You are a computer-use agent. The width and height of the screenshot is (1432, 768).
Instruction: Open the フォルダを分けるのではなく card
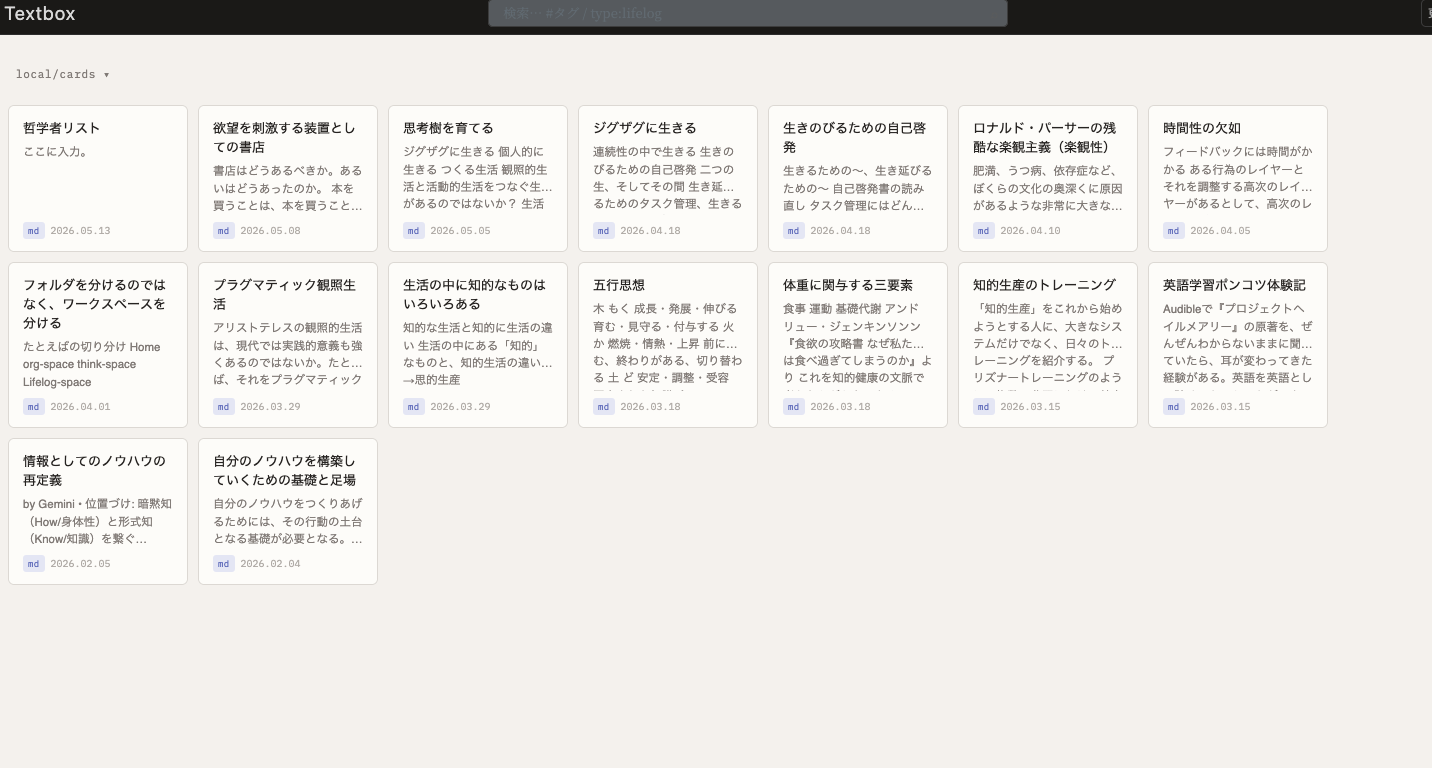(x=98, y=345)
